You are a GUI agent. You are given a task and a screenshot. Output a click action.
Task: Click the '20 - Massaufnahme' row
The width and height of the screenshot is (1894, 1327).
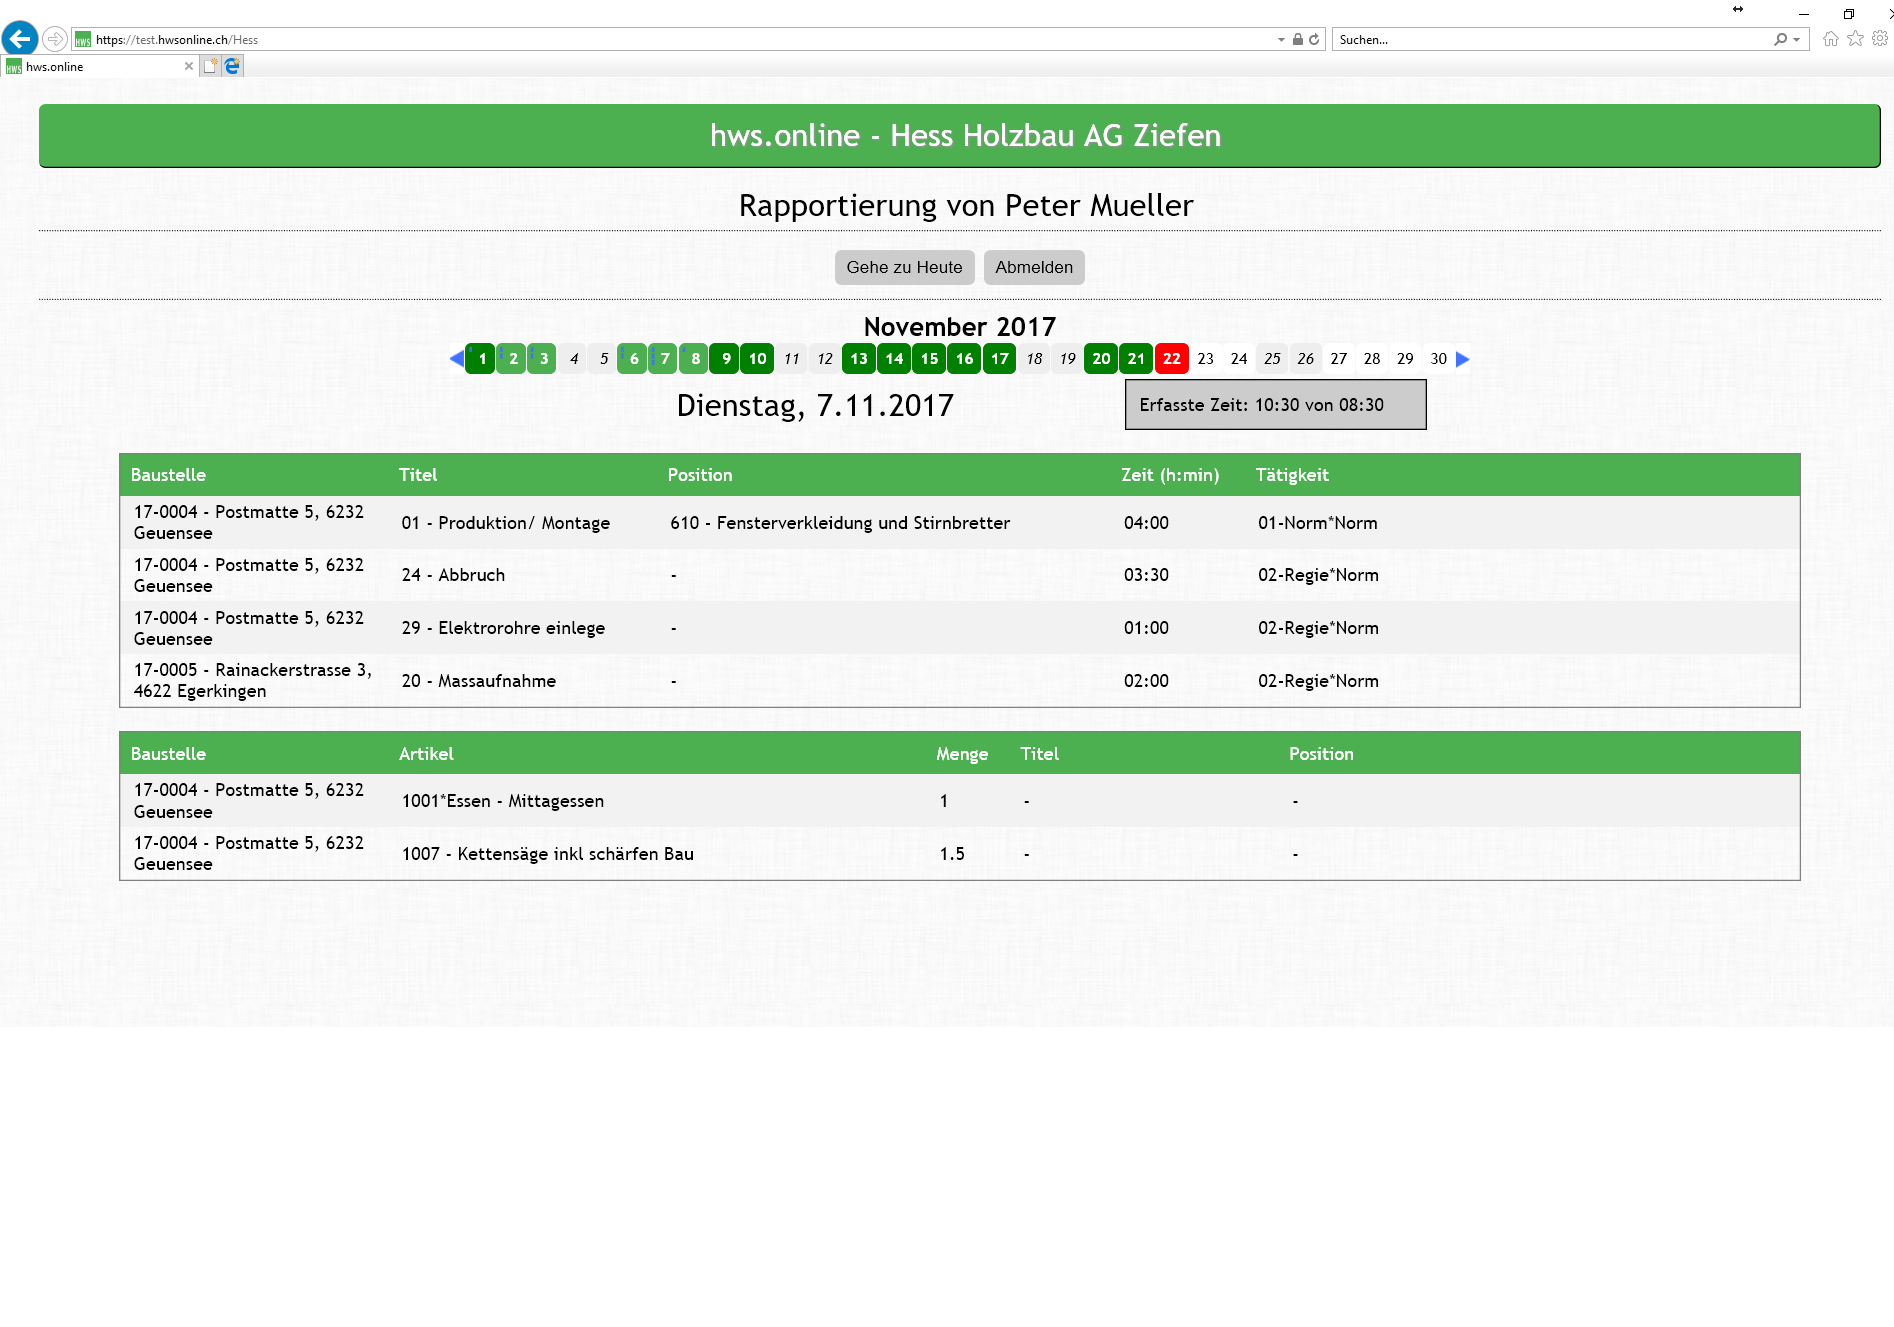[960, 681]
